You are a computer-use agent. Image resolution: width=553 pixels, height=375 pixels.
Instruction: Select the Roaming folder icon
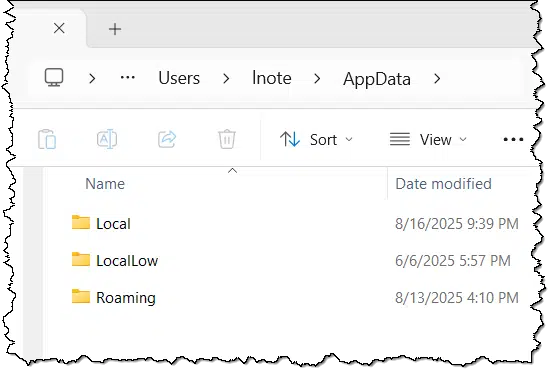[x=81, y=296]
